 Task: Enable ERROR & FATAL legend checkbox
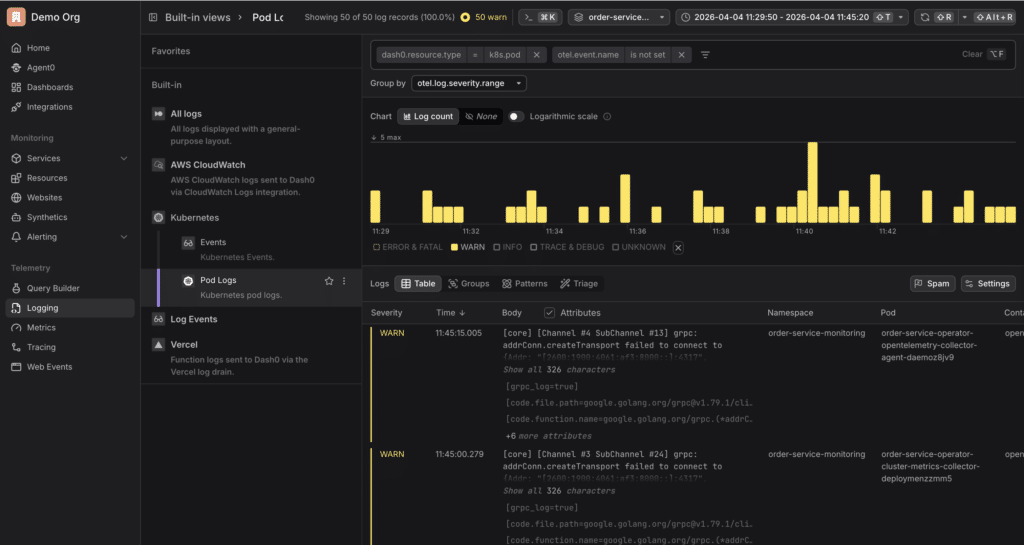376,247
